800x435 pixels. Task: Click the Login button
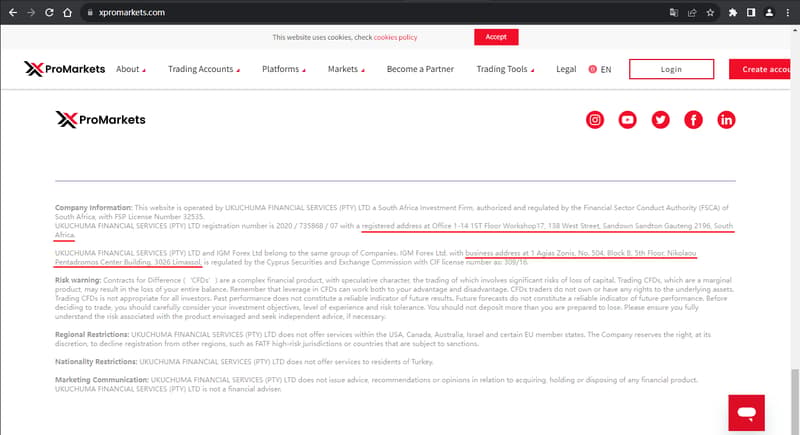click(x=671, y=69)
